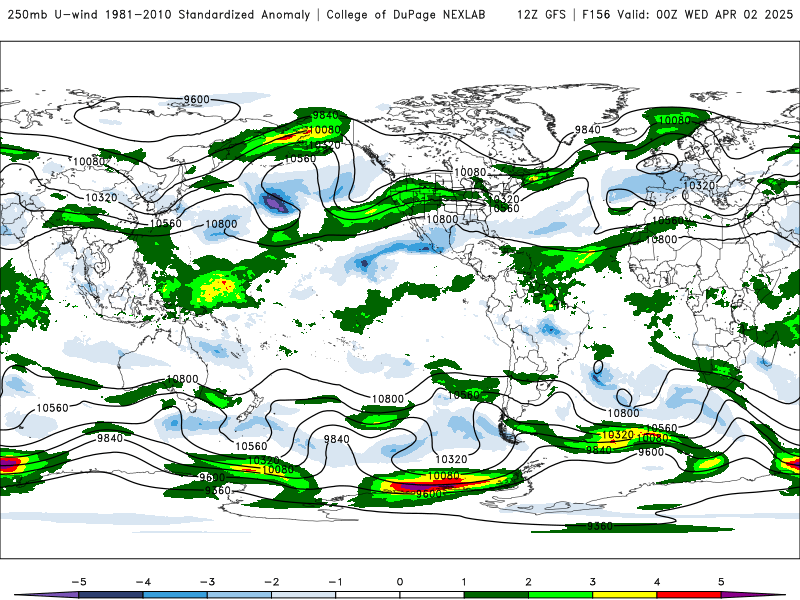
Task: Select the blue swatch between -4 and -3
Action: tap(175, 595)
